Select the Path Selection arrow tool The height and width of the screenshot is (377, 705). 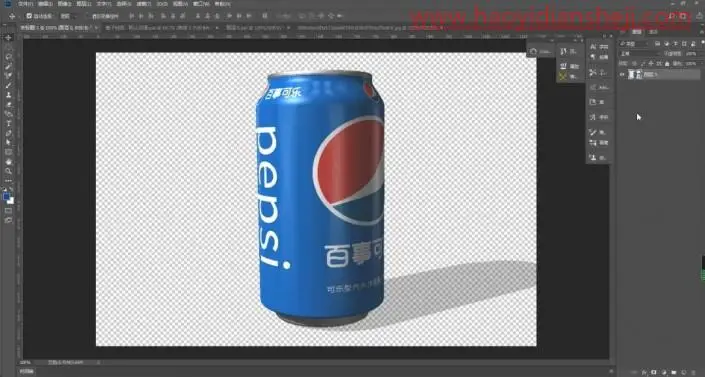(8, 143)
